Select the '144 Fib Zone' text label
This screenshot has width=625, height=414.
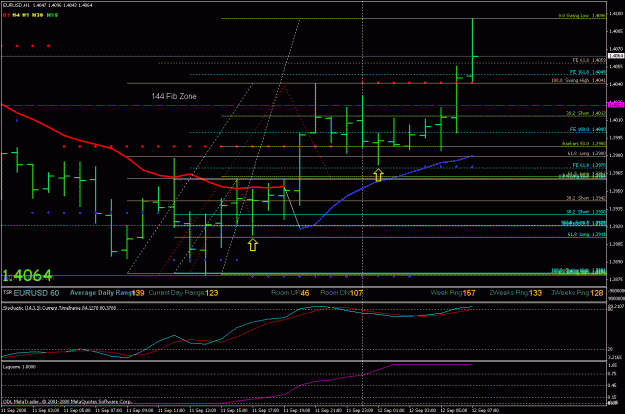(174, 96)
